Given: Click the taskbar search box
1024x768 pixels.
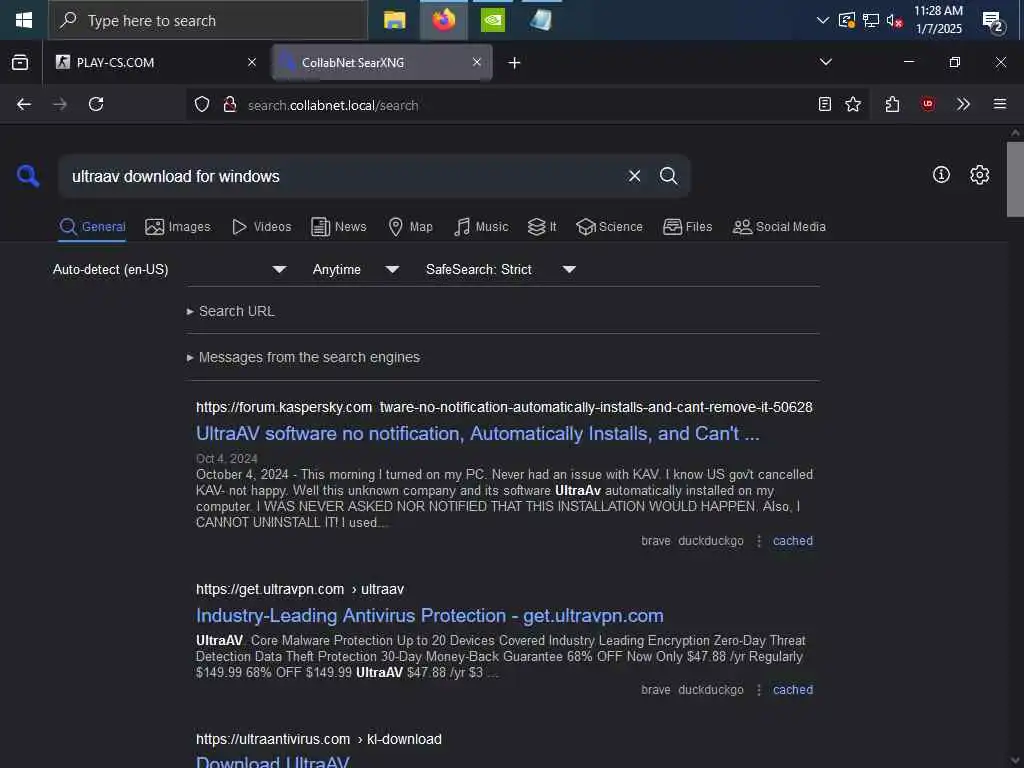Looking at the screenshot, I should [x=208, y=20].
